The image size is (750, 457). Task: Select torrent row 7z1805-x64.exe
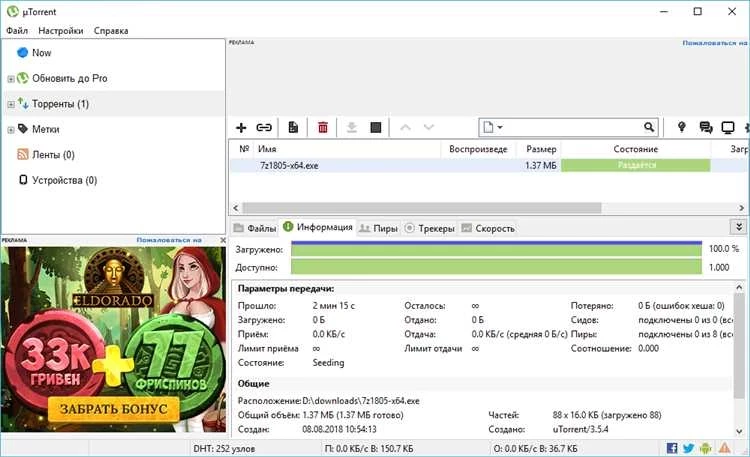click(x=489, y=165)
